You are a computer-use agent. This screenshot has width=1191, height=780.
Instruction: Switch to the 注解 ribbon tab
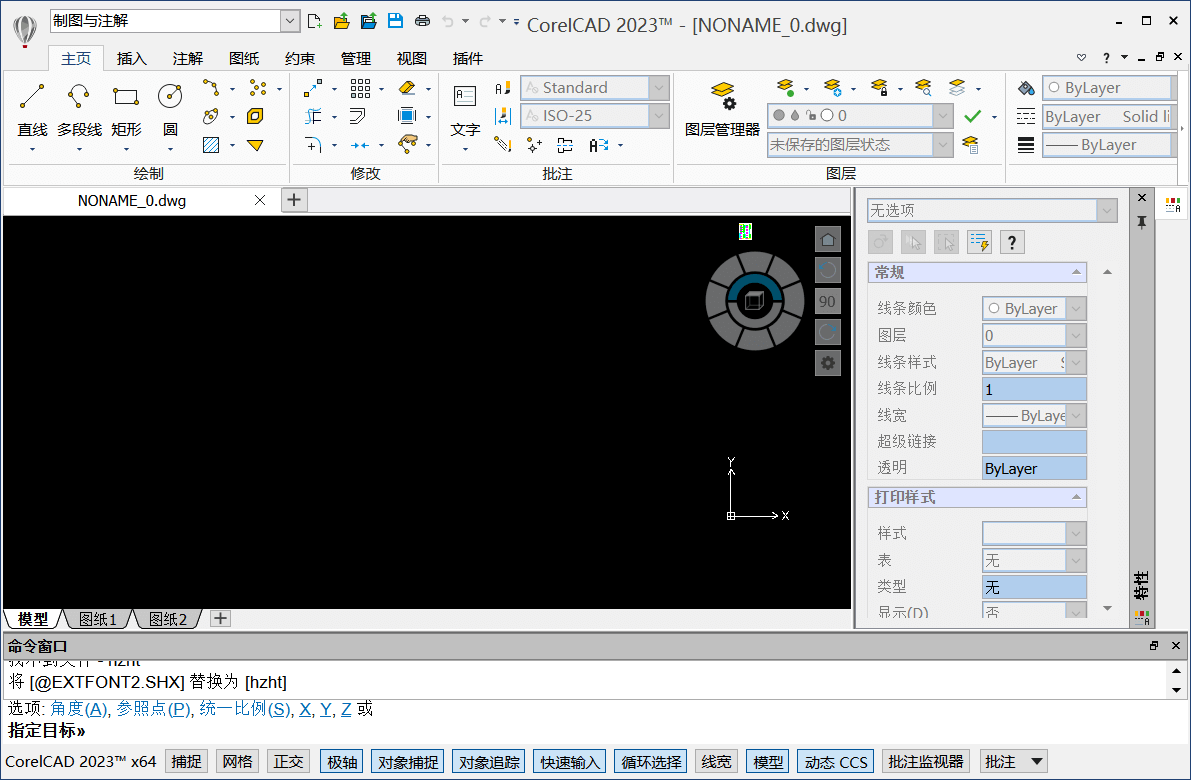[188, 58]
